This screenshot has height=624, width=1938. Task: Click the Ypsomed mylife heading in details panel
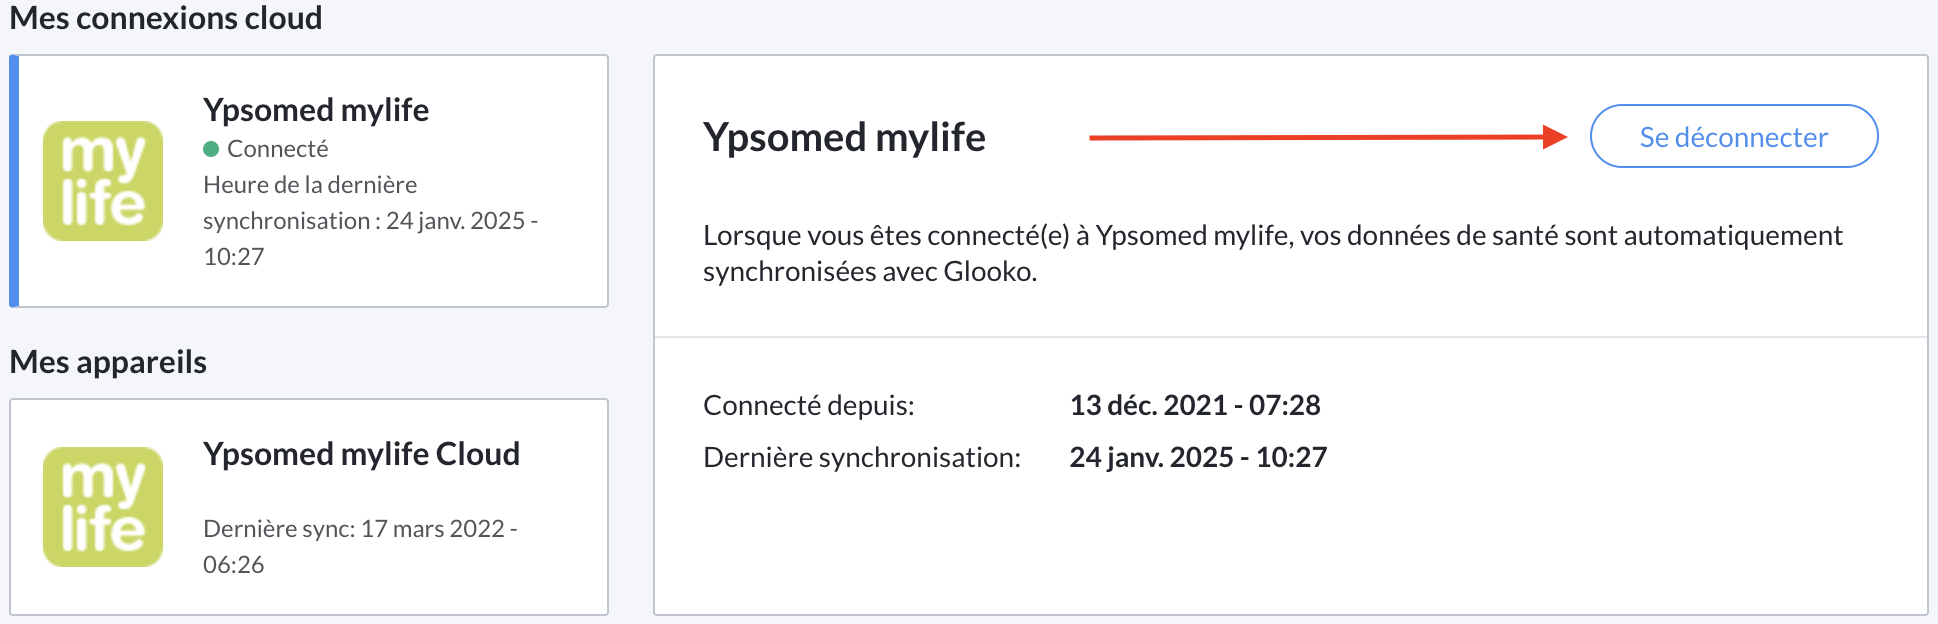click(x=844, y=137)
